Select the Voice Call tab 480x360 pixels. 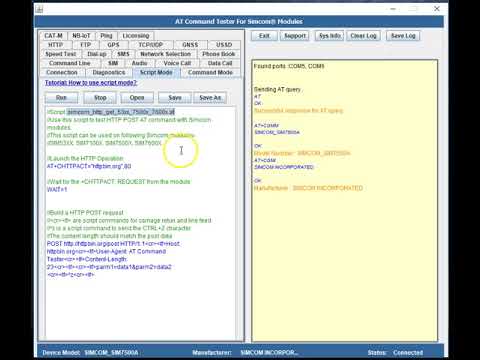177,63
